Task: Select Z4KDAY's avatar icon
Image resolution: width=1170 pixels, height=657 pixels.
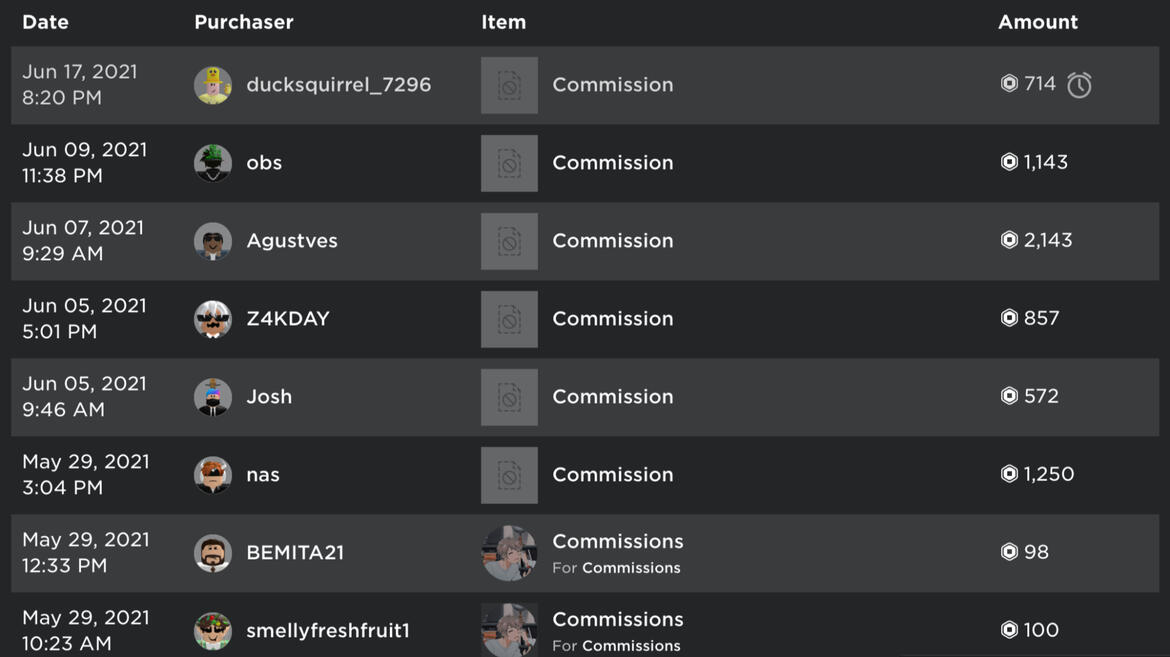Action: tap(213, 319)
